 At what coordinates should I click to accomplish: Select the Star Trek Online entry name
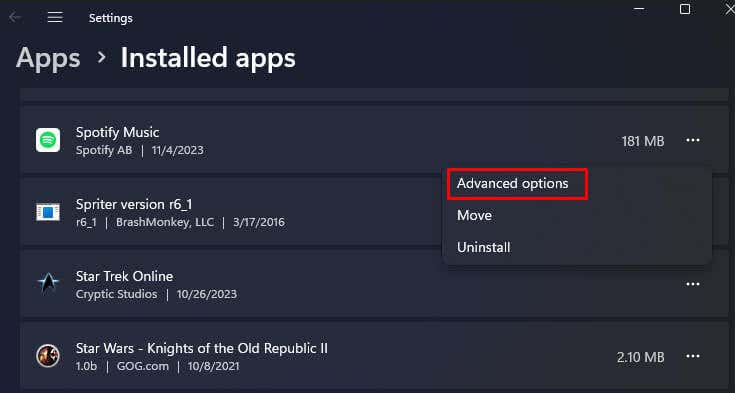tap(124, 276)
